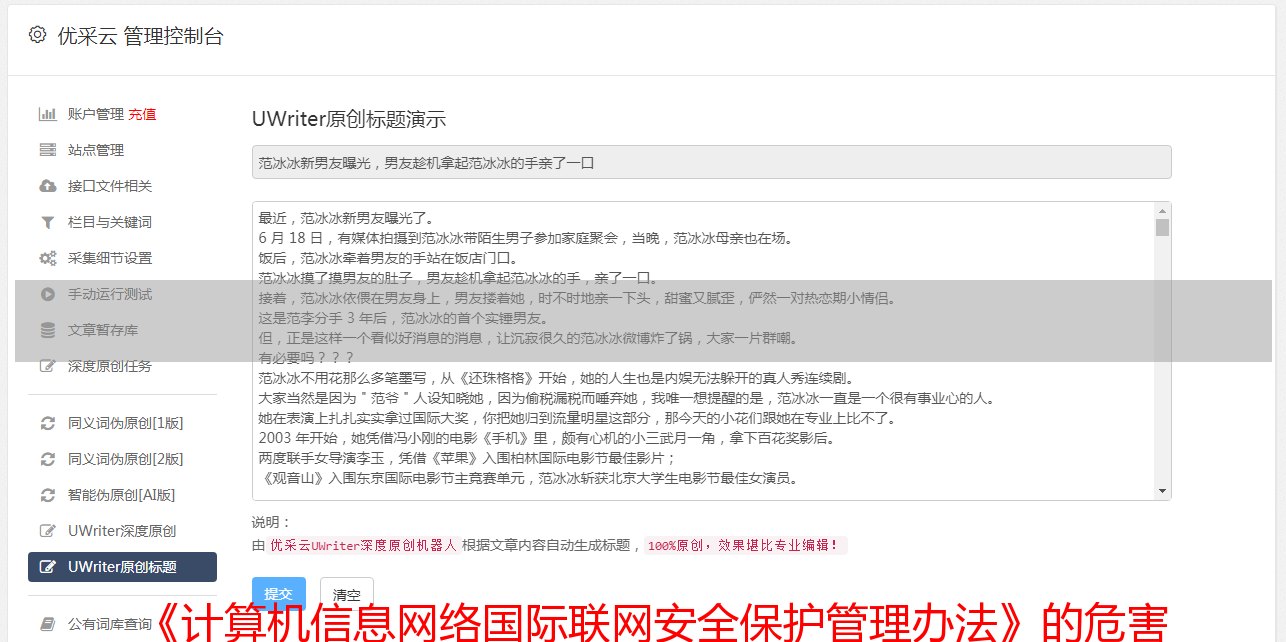Click the textarea scrollbar down arrow
Image resolution: width=1286 pixels, height=642 pixels.
[x=1162, y=491]
